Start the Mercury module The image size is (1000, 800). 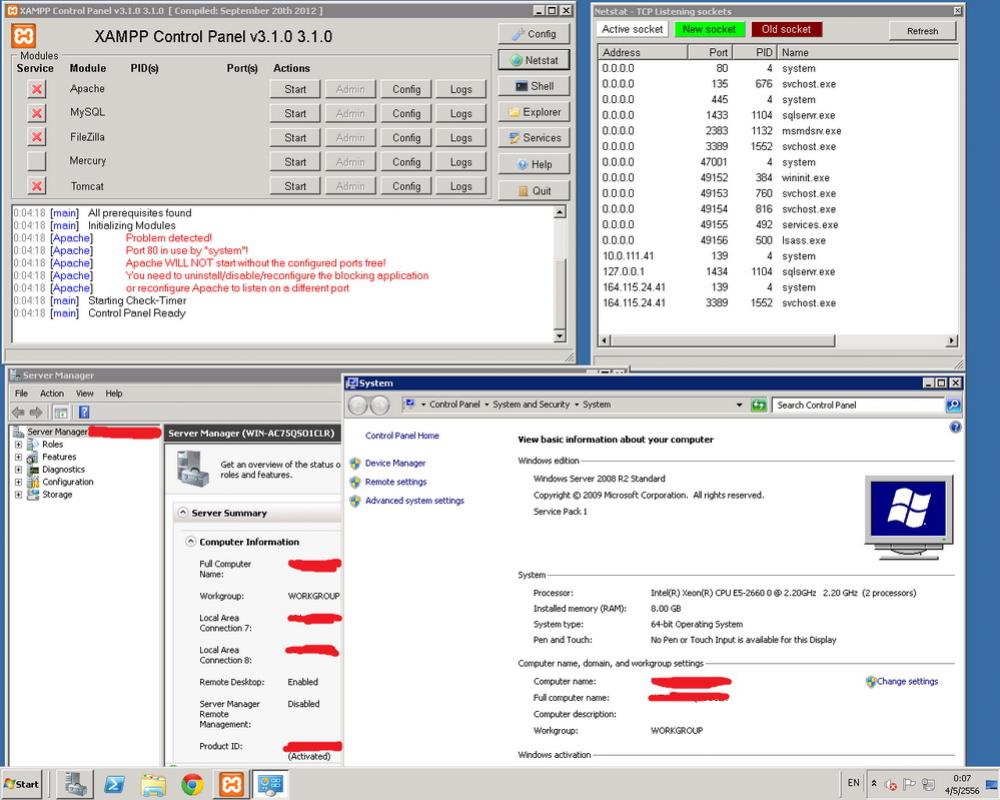tap(295, 162)
